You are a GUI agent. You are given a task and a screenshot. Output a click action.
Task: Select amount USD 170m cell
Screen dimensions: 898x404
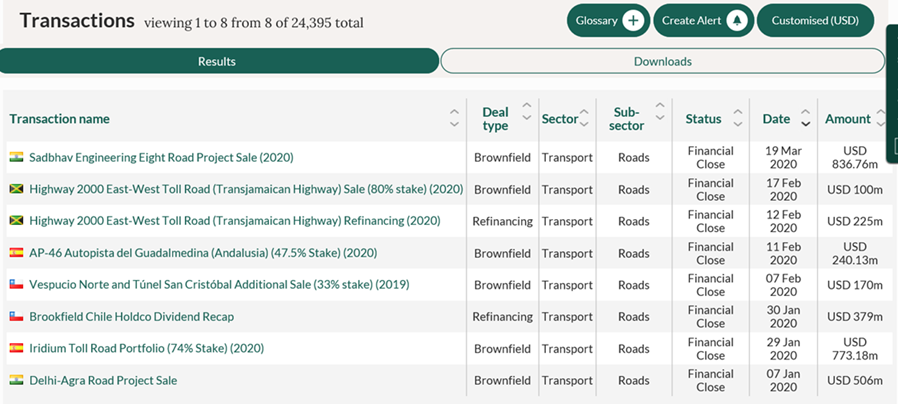pyautogui.click(x=855, y=285)
